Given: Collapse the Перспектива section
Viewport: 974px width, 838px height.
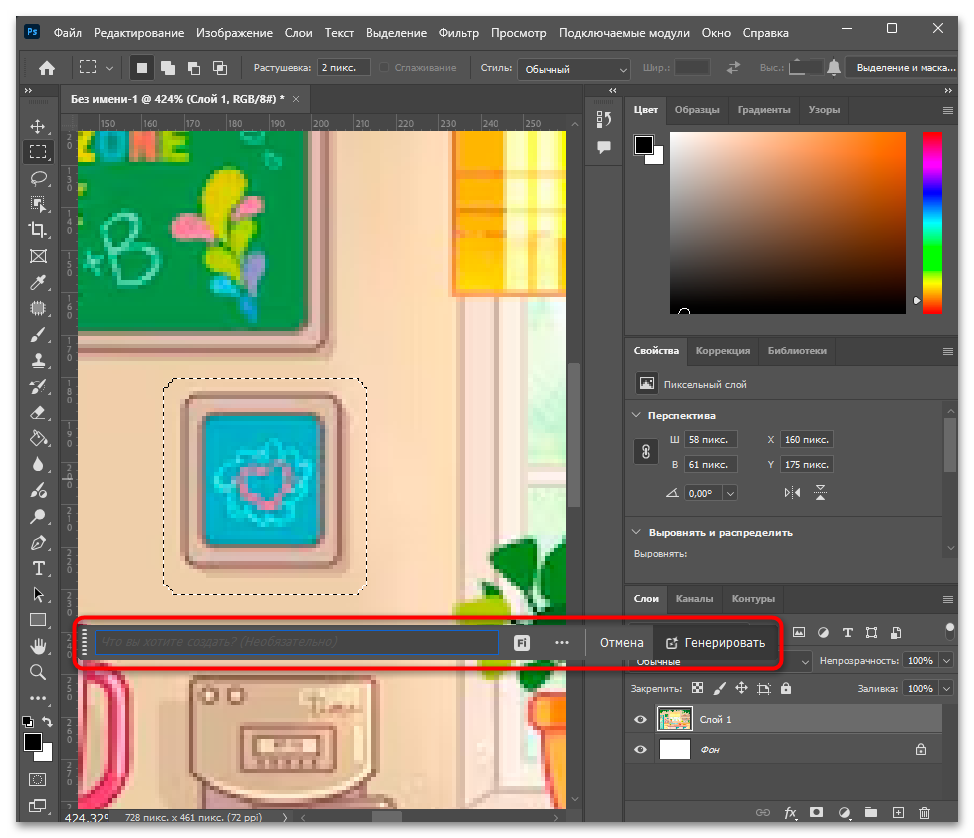Looking at the screenshot, I should [x=636, y=415].
